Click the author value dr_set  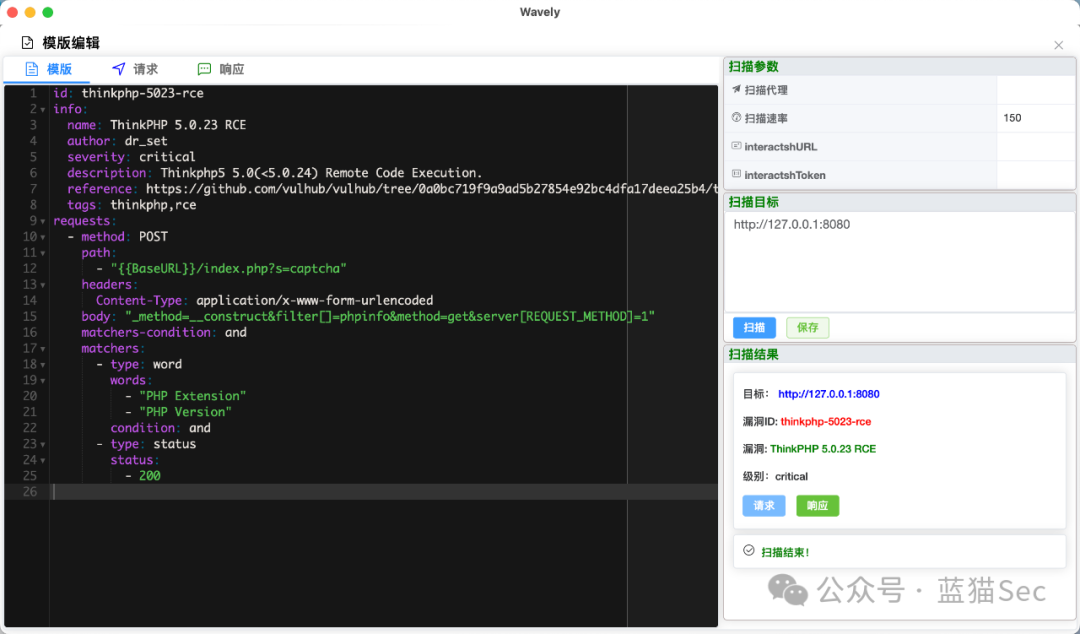[146, 141]
